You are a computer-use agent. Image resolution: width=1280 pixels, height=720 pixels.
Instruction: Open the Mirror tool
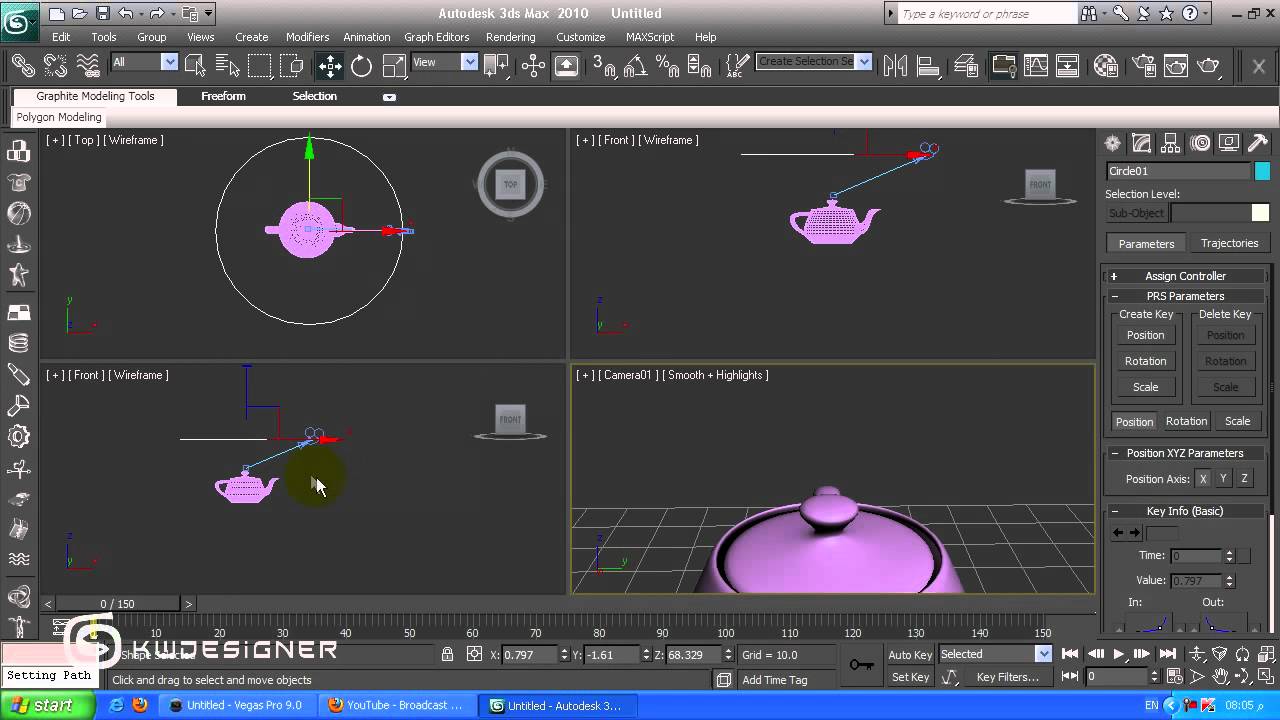coord(895,66)
